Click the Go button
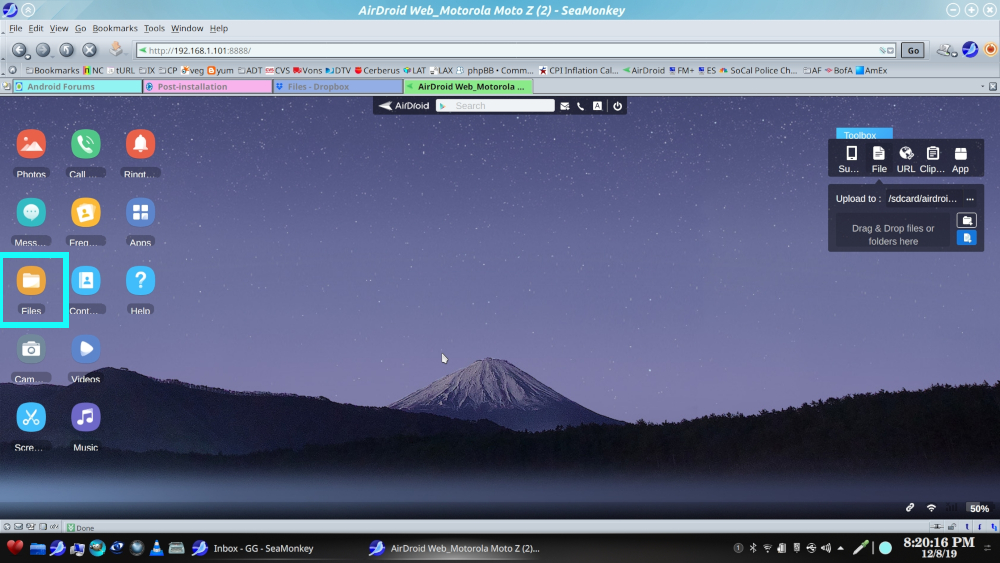Screen dimensions: 1000x563 (x=913, y=50)
